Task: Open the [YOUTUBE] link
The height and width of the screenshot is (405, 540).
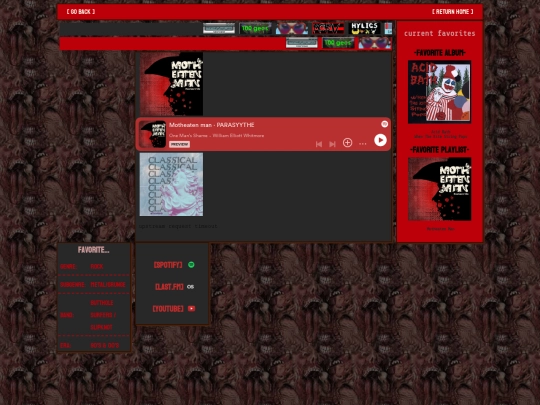Action: click(168, 309)
